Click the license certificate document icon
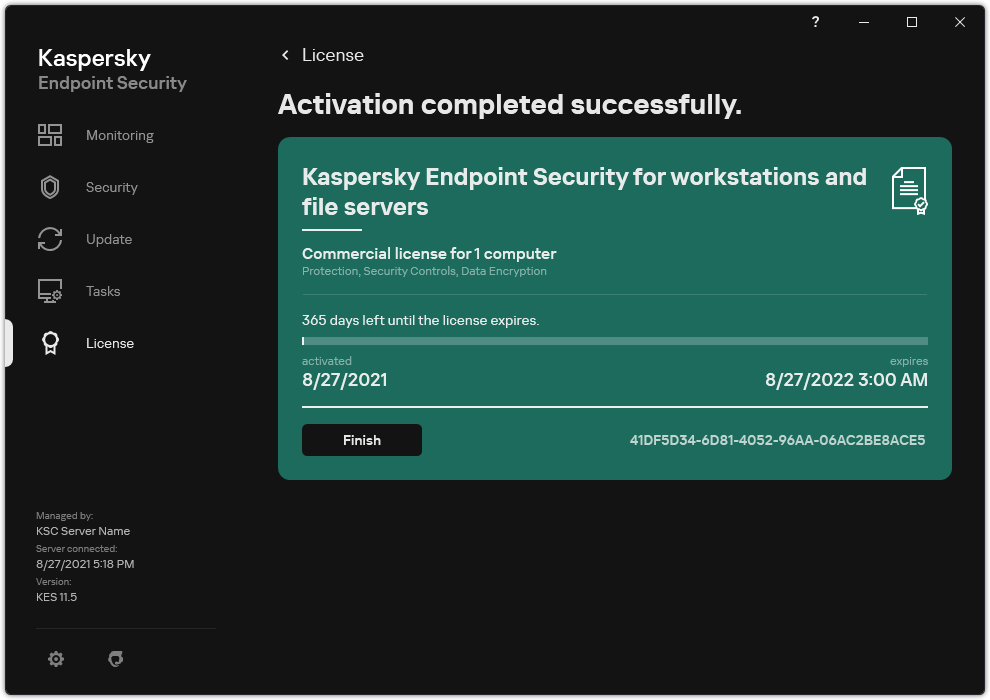This screenshot has width=990, height=700. tap(909, 191)
